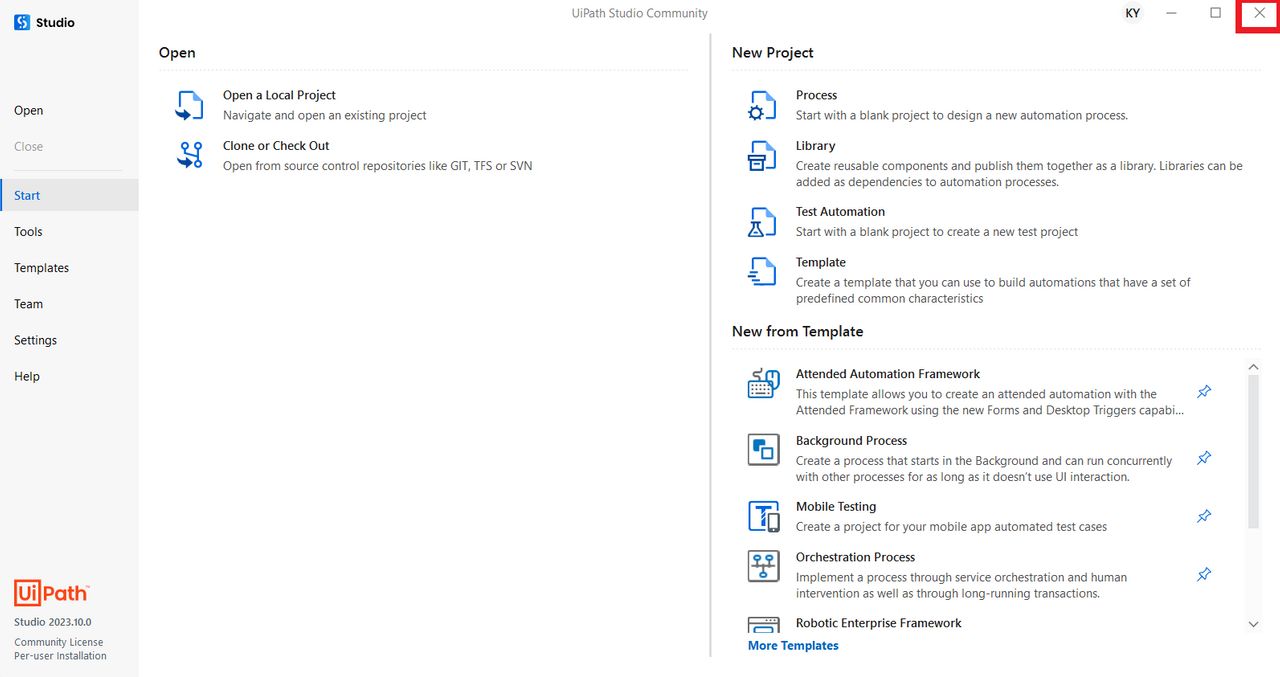Click the Studio 2023.10.0 version text
Viewport: 1280px width, 677px height.
coord(52,622)
